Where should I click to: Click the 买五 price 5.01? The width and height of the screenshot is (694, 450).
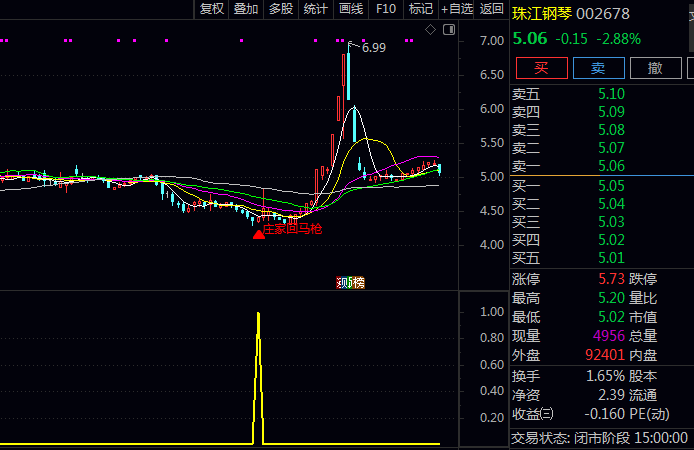[611, 258]
